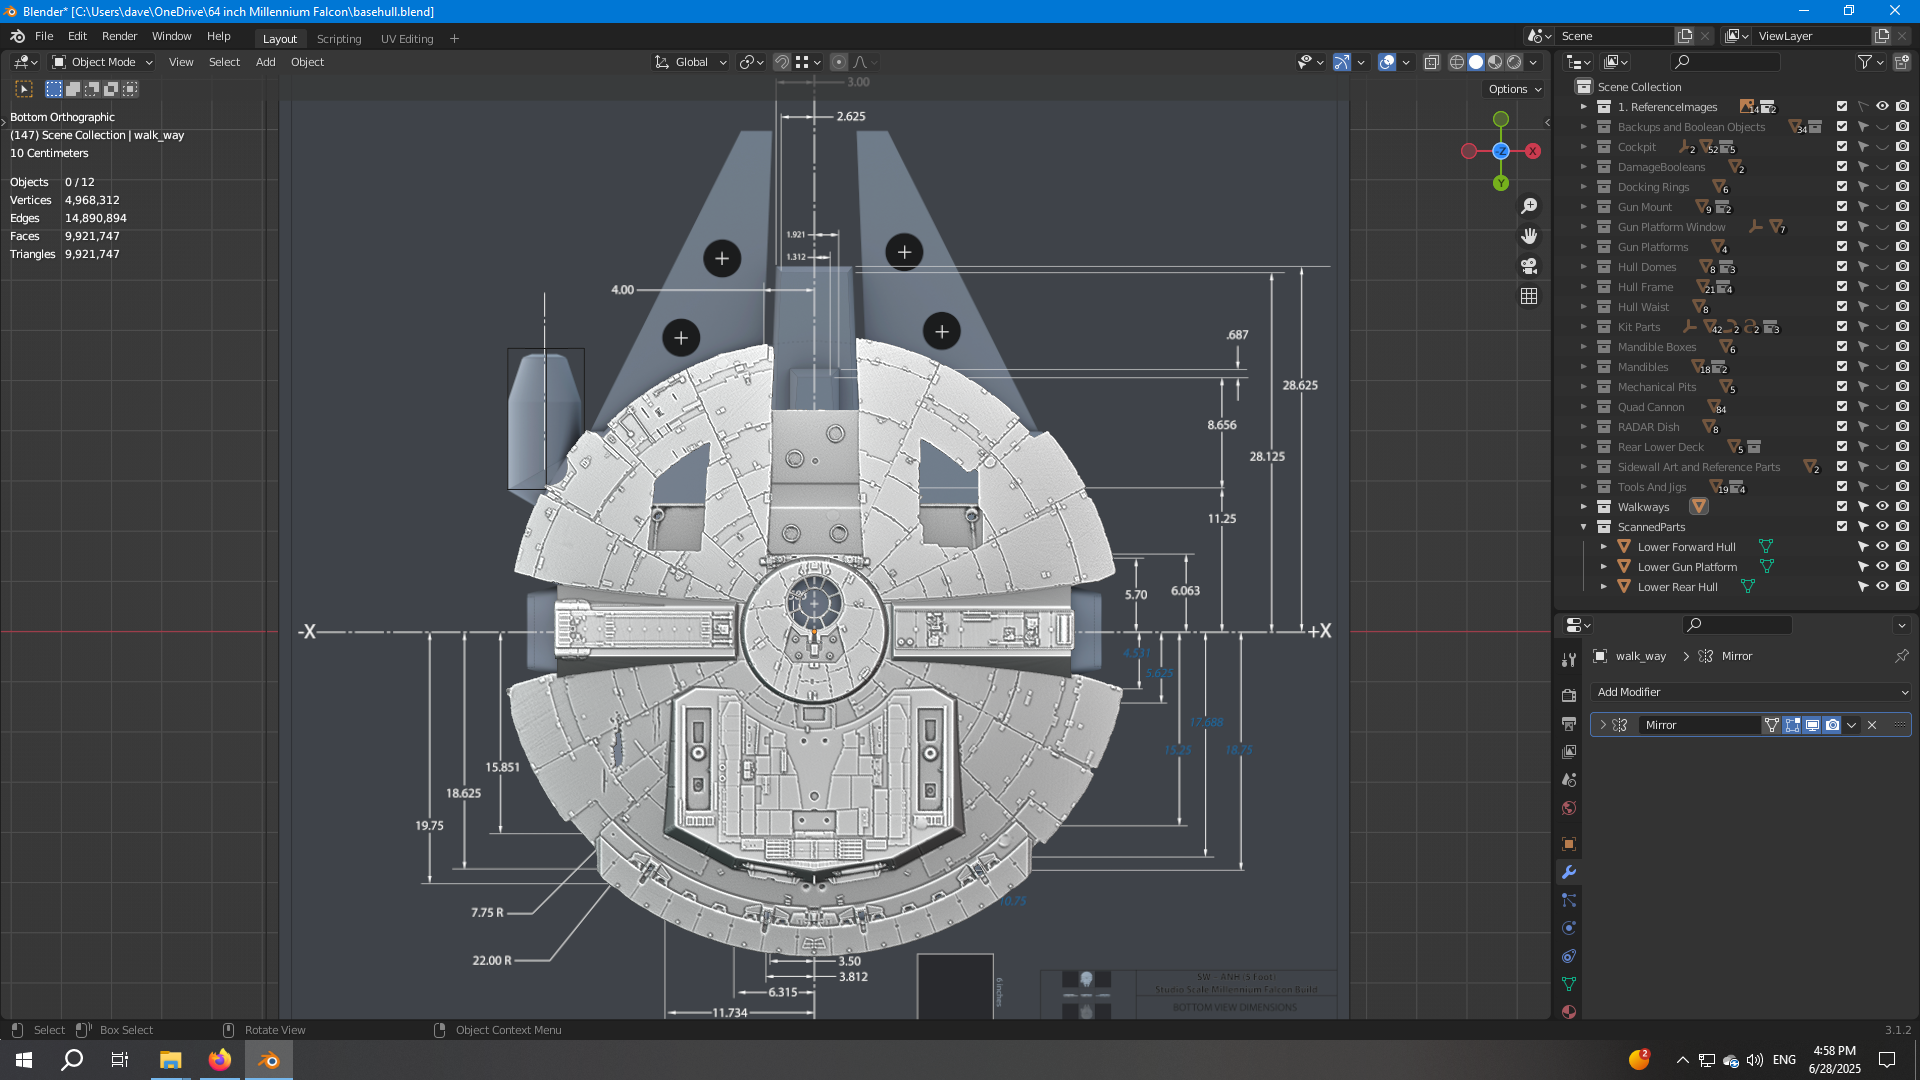Open the viewport Options dropdown
This screenshot has height=1080, width=1920.
(x=1514, y=89)
